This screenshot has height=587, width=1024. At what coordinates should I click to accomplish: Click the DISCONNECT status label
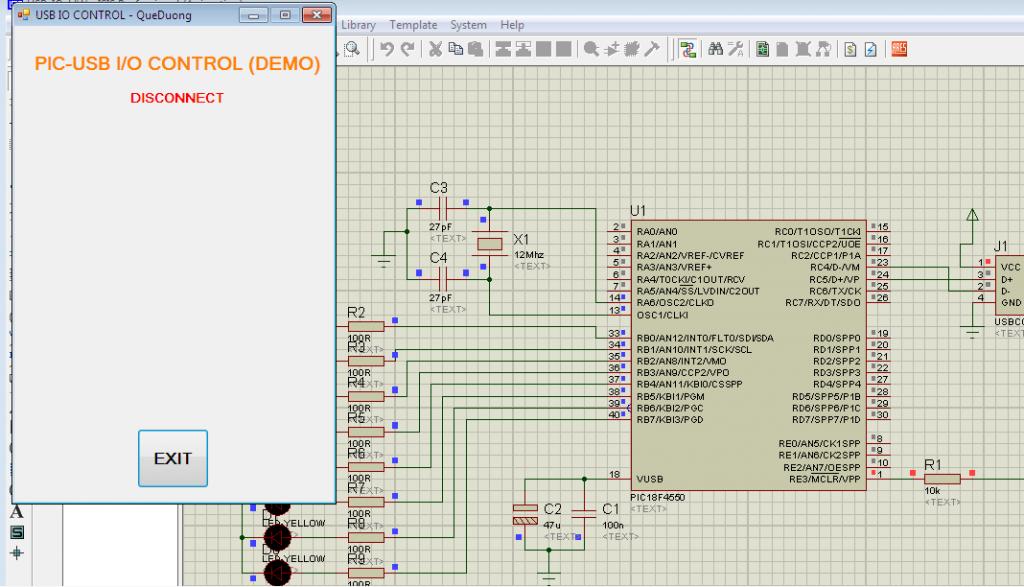click(177, 98)
